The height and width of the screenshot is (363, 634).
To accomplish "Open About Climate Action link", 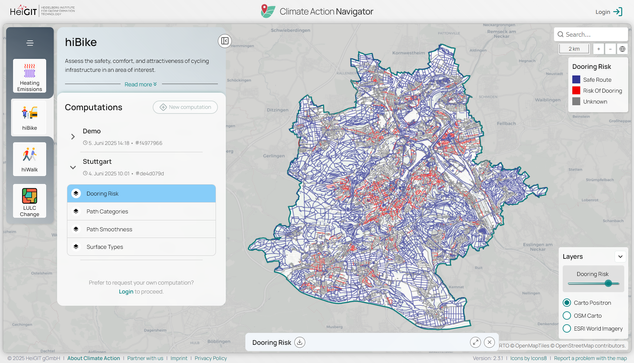I will pyautogui.click(x=93, y=358).
